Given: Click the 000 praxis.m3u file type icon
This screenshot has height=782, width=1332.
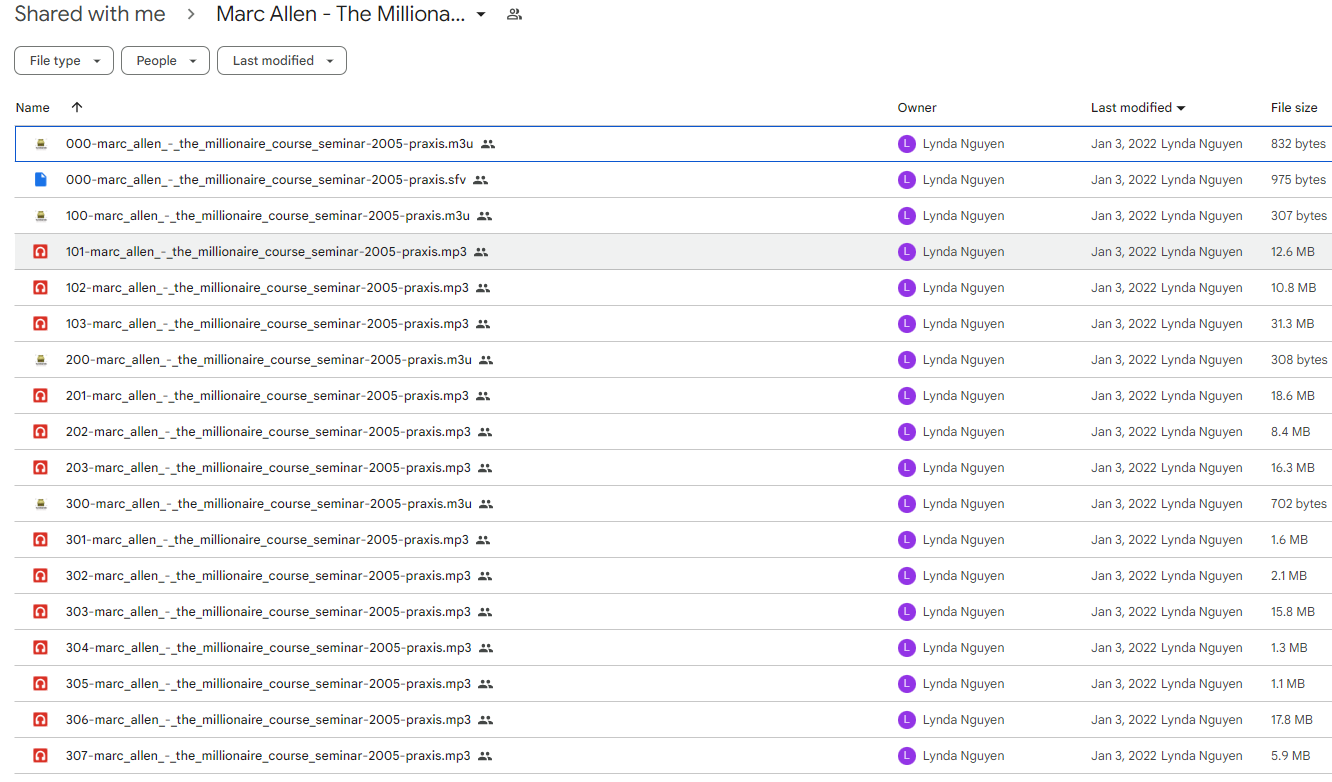Looking at the screenshot, I should (40, 144).
